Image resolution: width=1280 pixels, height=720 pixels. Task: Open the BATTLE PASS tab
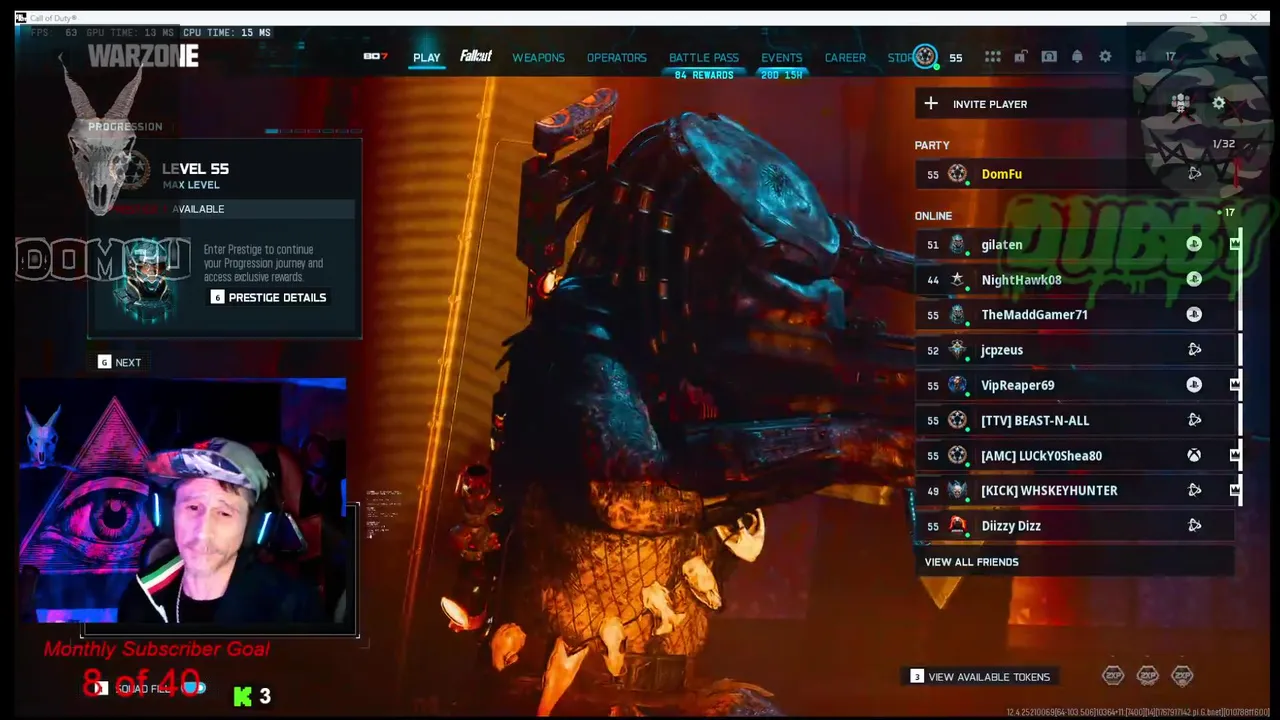(704, 58)
